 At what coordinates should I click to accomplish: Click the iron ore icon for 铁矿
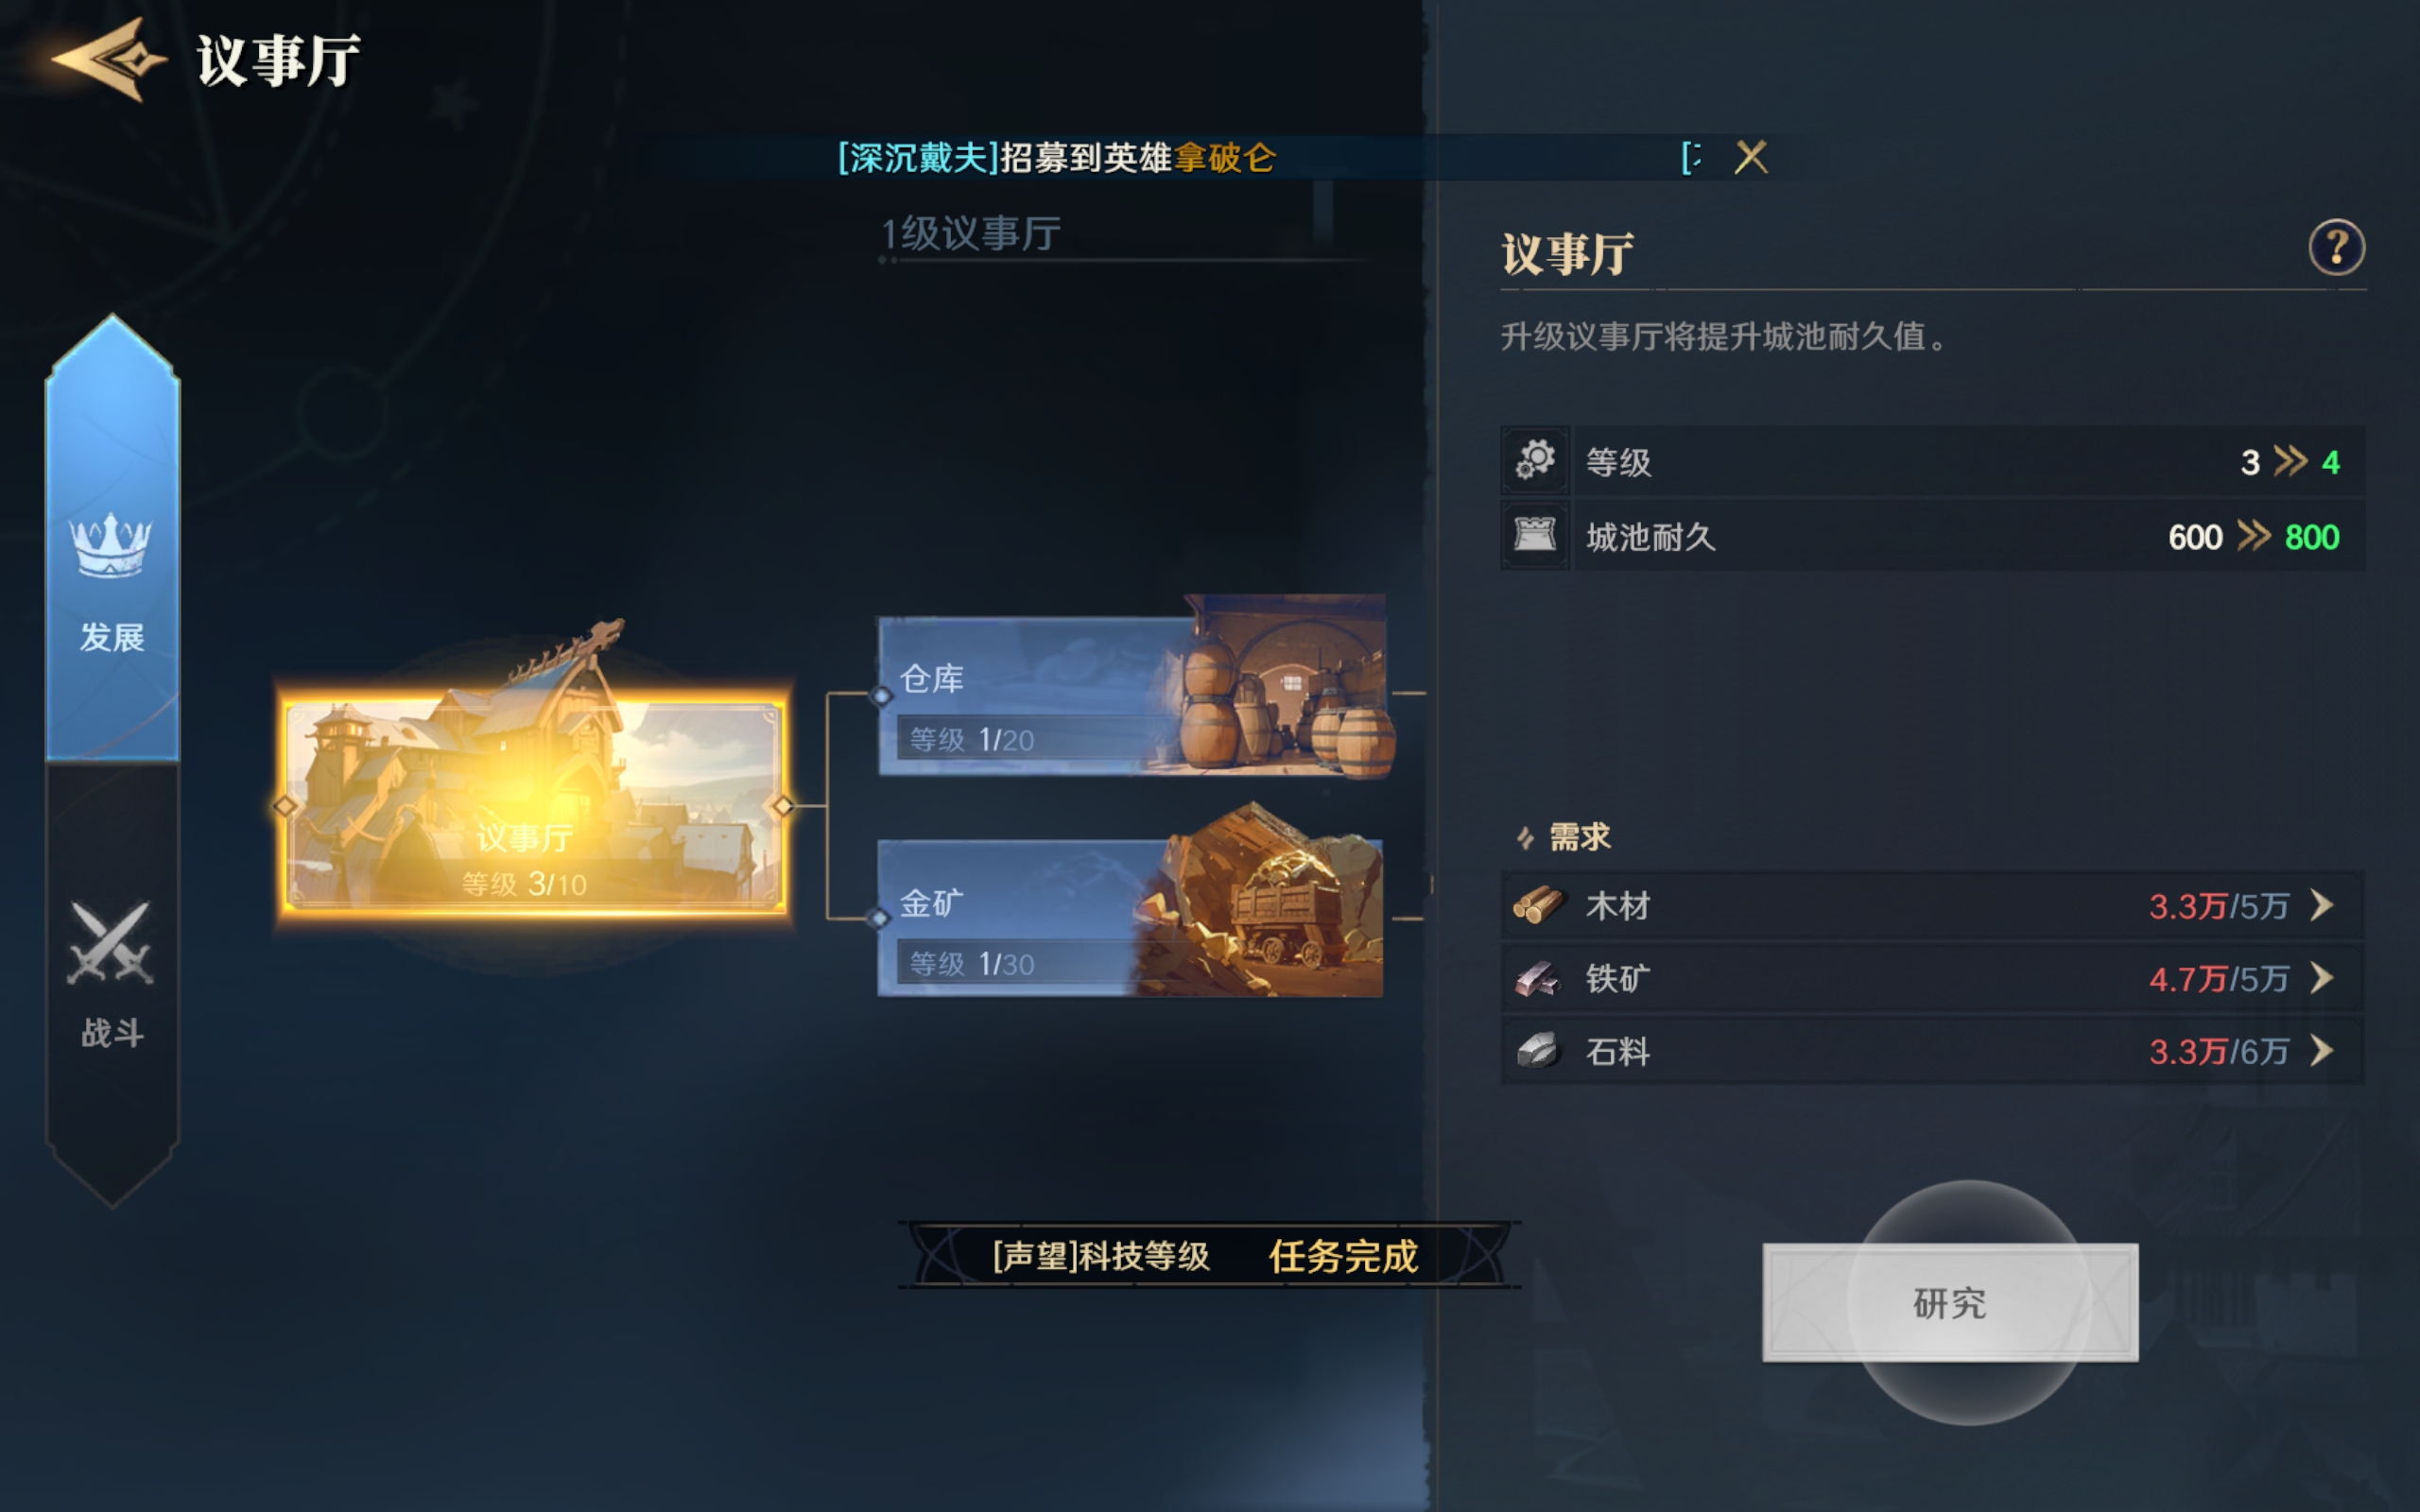pos(1537,979)
